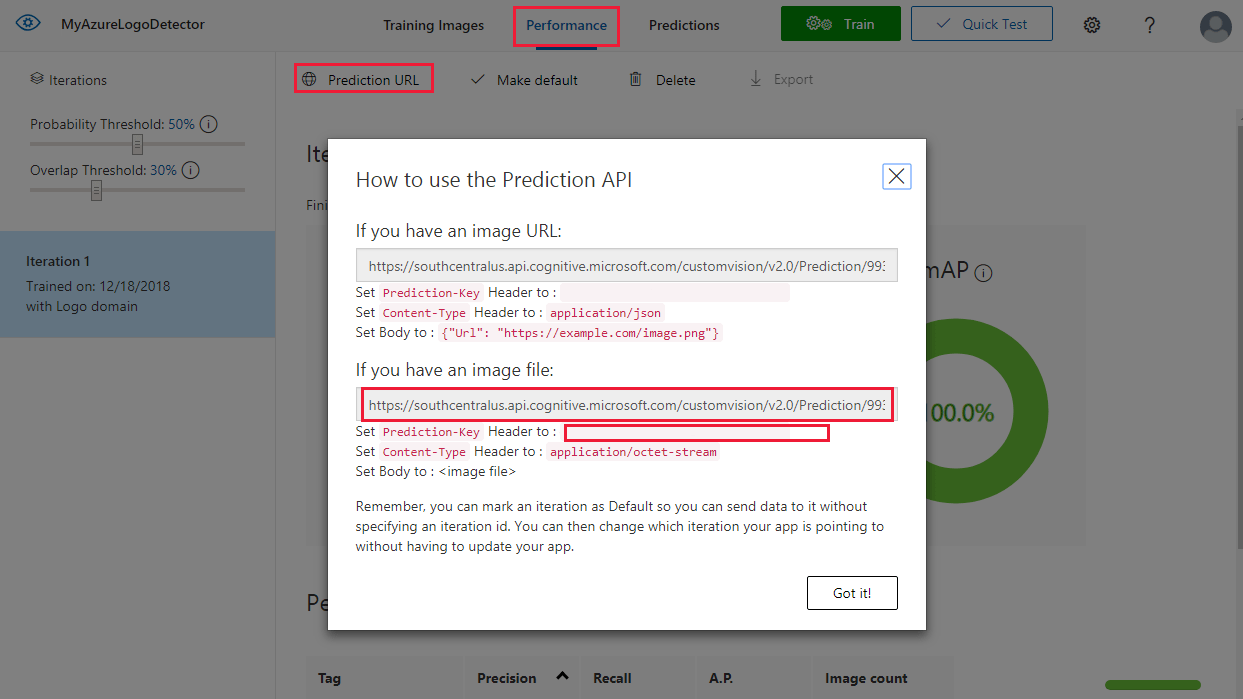Click the Recall column header
Viewport: 1243px width, 699px height.
[612, 678]
